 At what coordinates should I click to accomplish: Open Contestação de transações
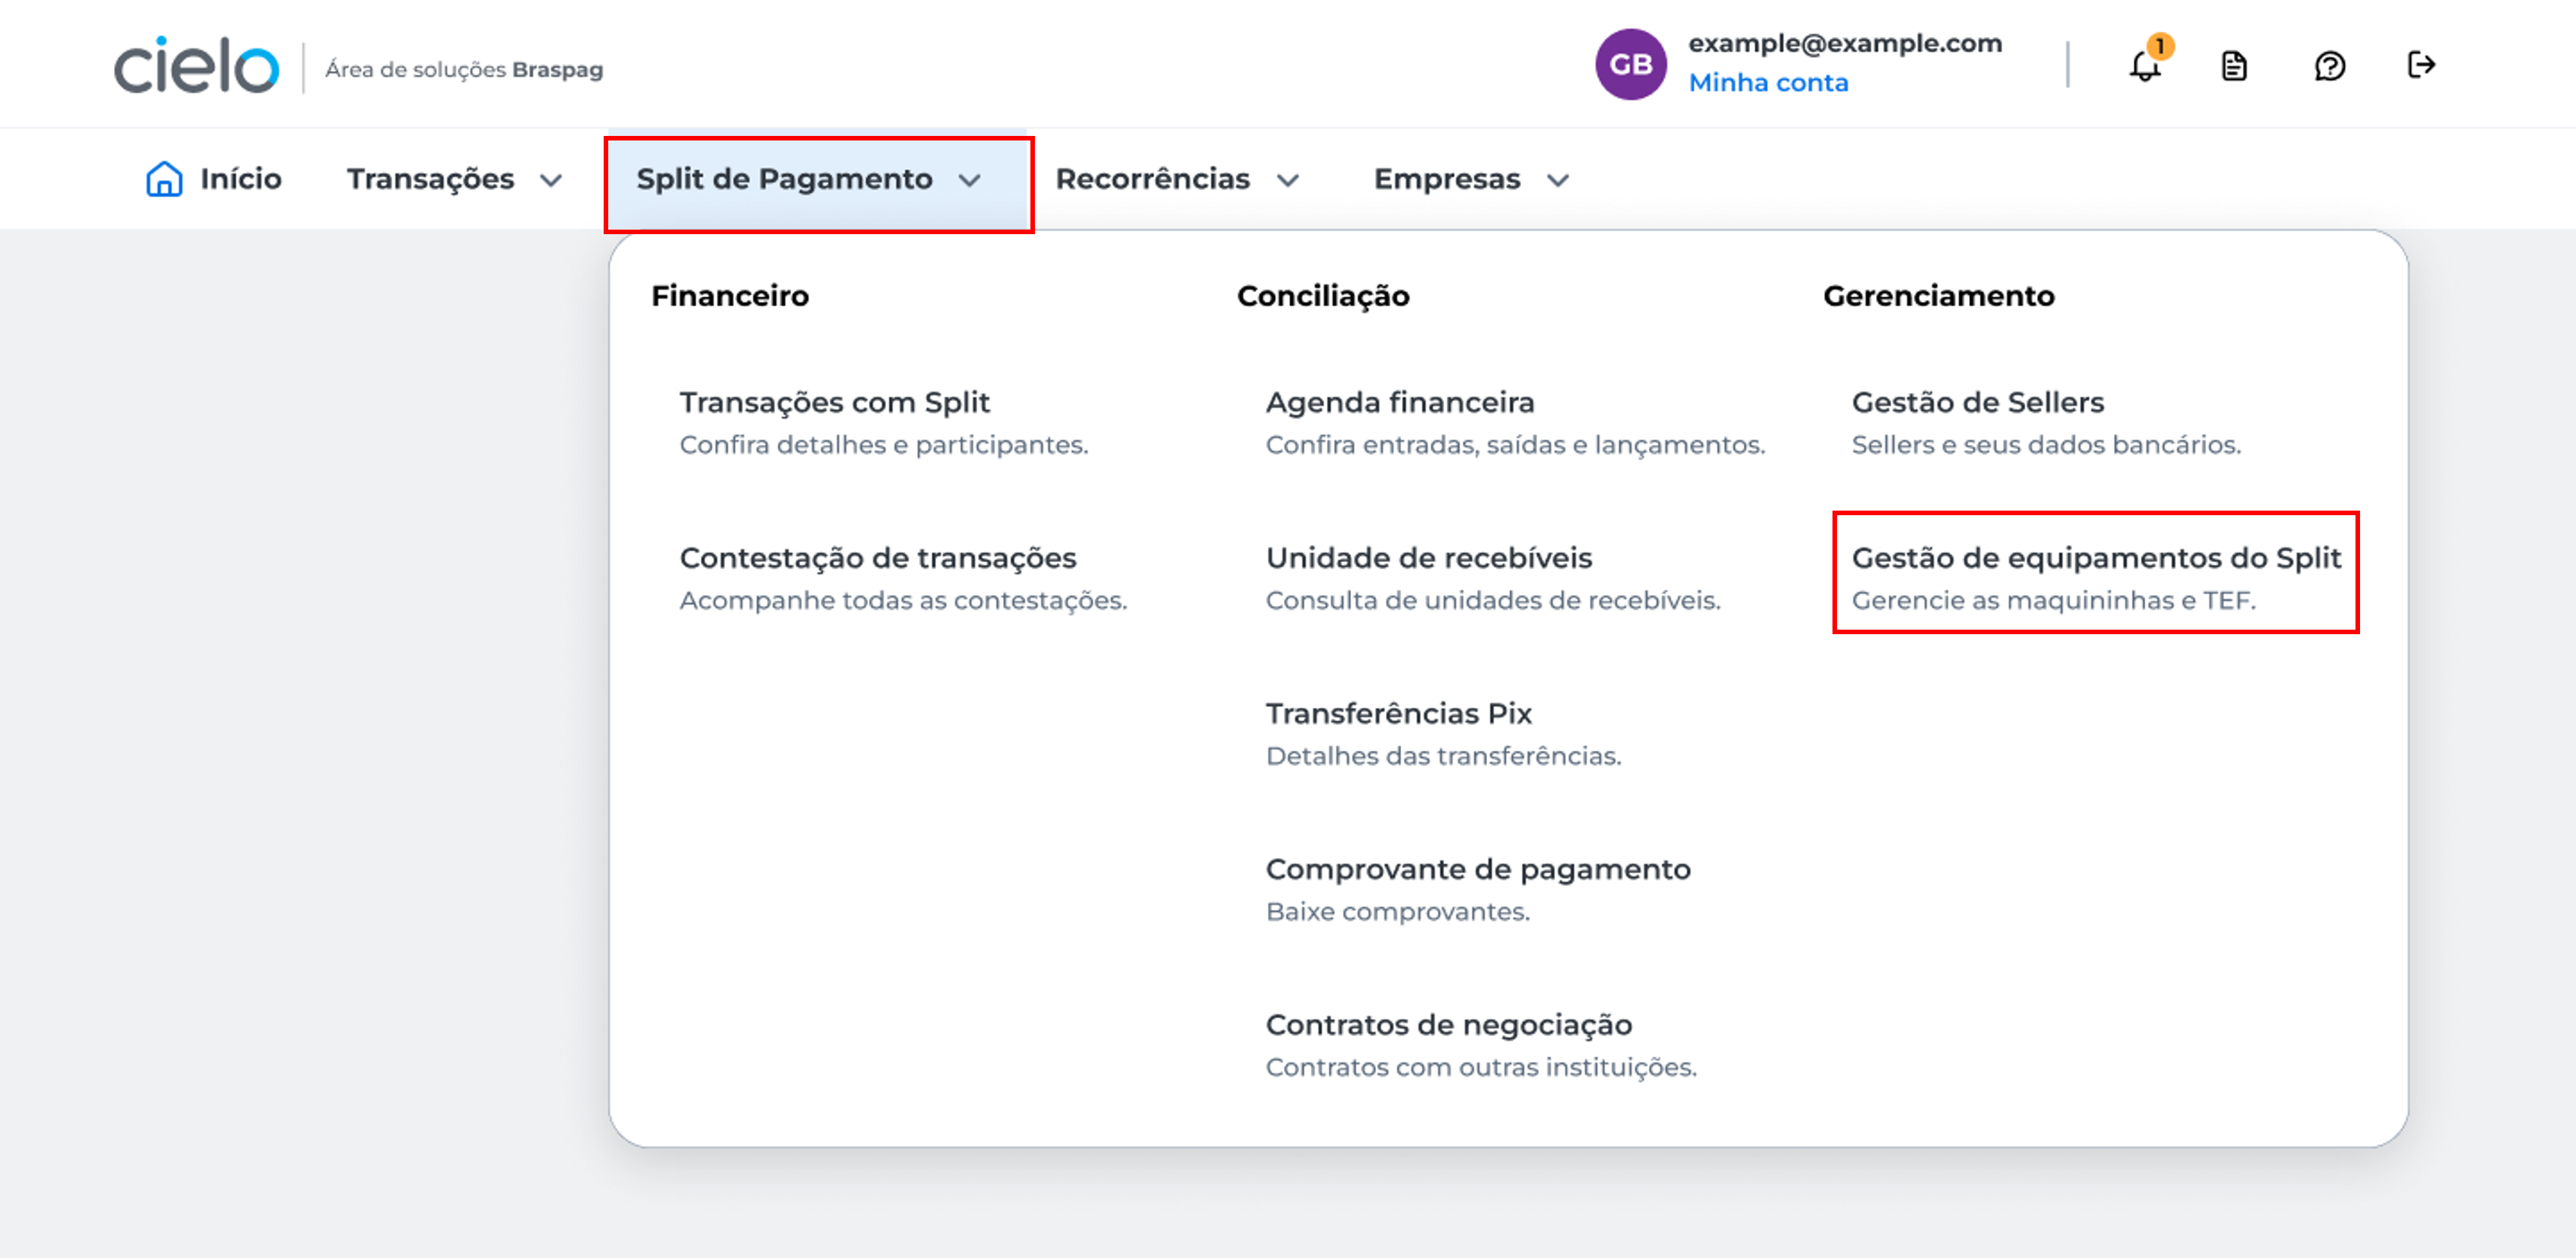coord(903,578)
